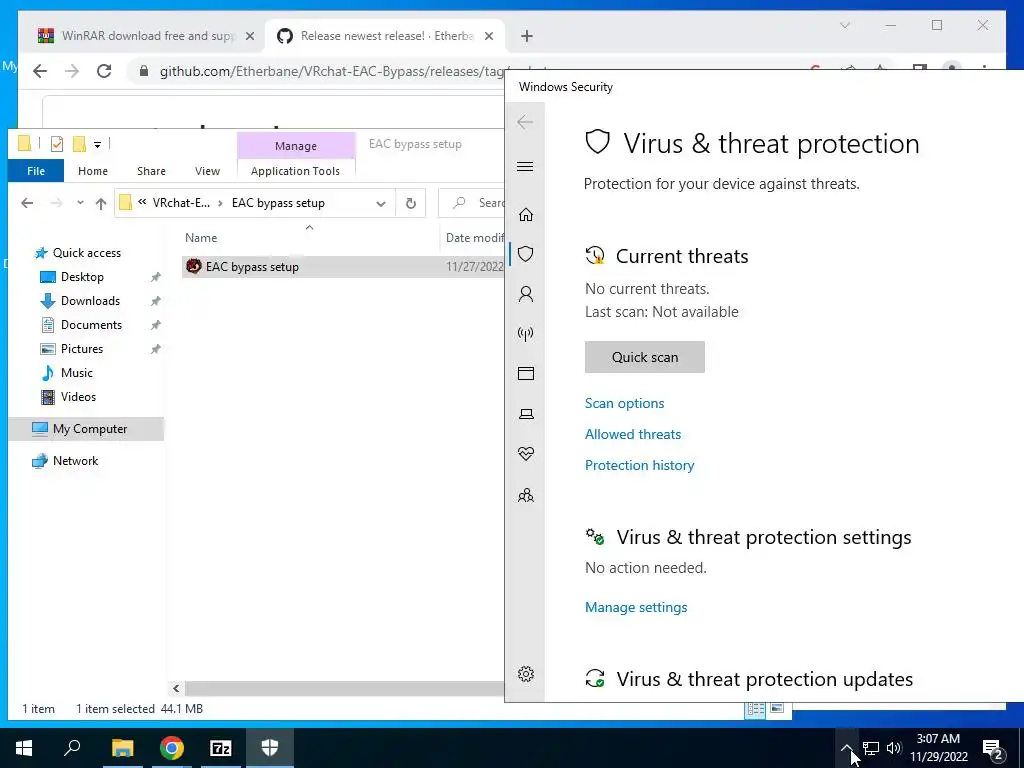Open File menu in File Explorer
Screen dimensions: 1024x768
point(36,171)
